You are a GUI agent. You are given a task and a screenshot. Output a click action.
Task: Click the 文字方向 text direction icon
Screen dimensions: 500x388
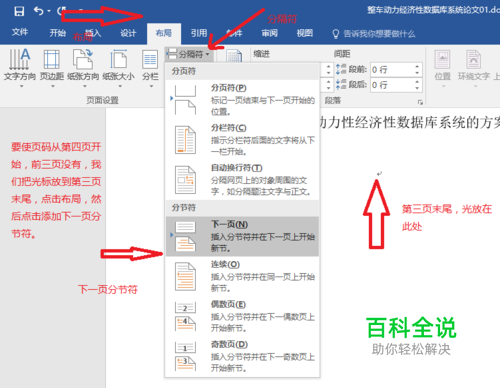click(x=19, y=59)
